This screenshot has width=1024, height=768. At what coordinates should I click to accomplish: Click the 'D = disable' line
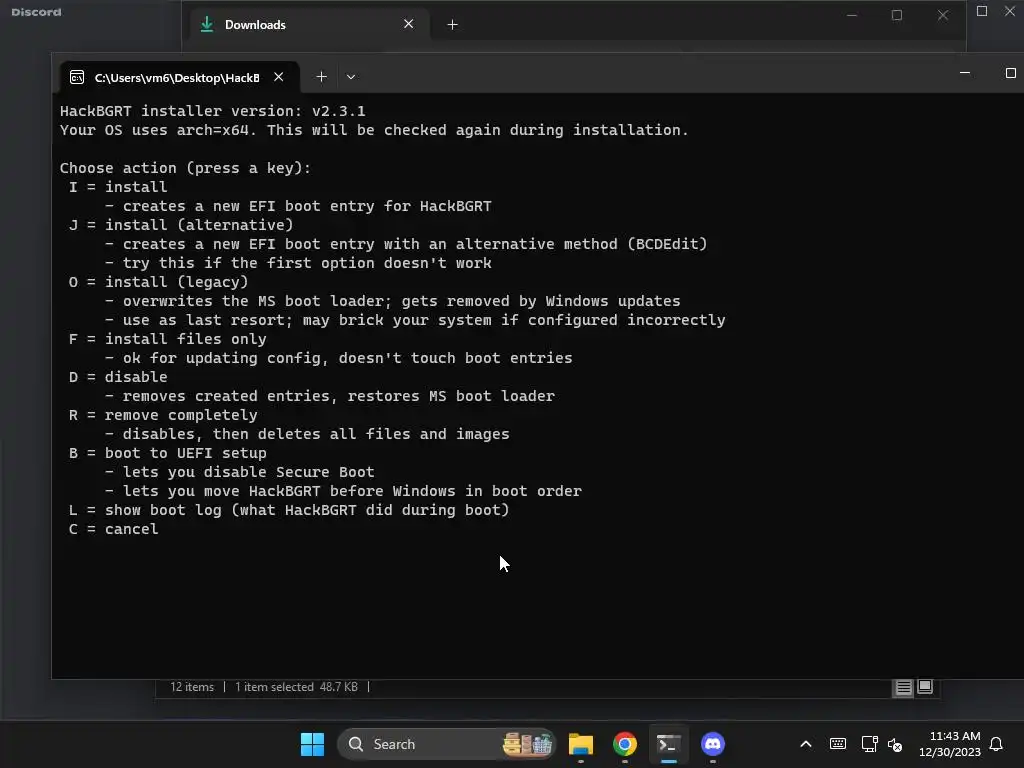coord(118,377)
